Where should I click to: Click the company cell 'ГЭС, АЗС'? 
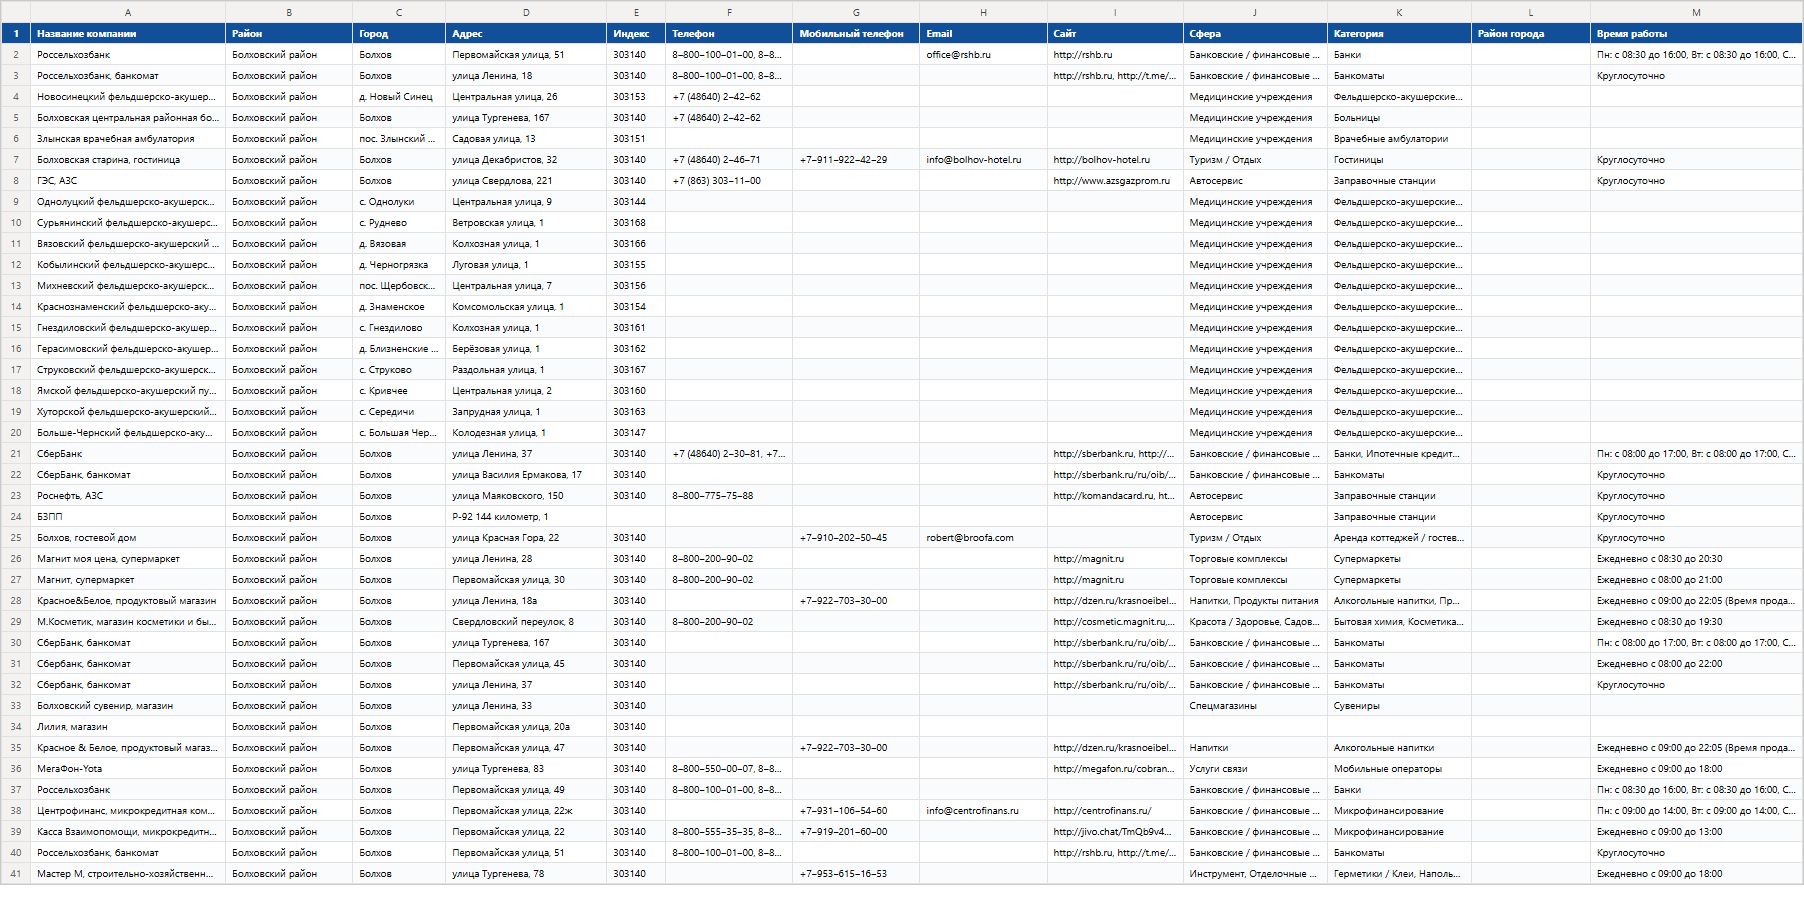[x=128, y=181]
